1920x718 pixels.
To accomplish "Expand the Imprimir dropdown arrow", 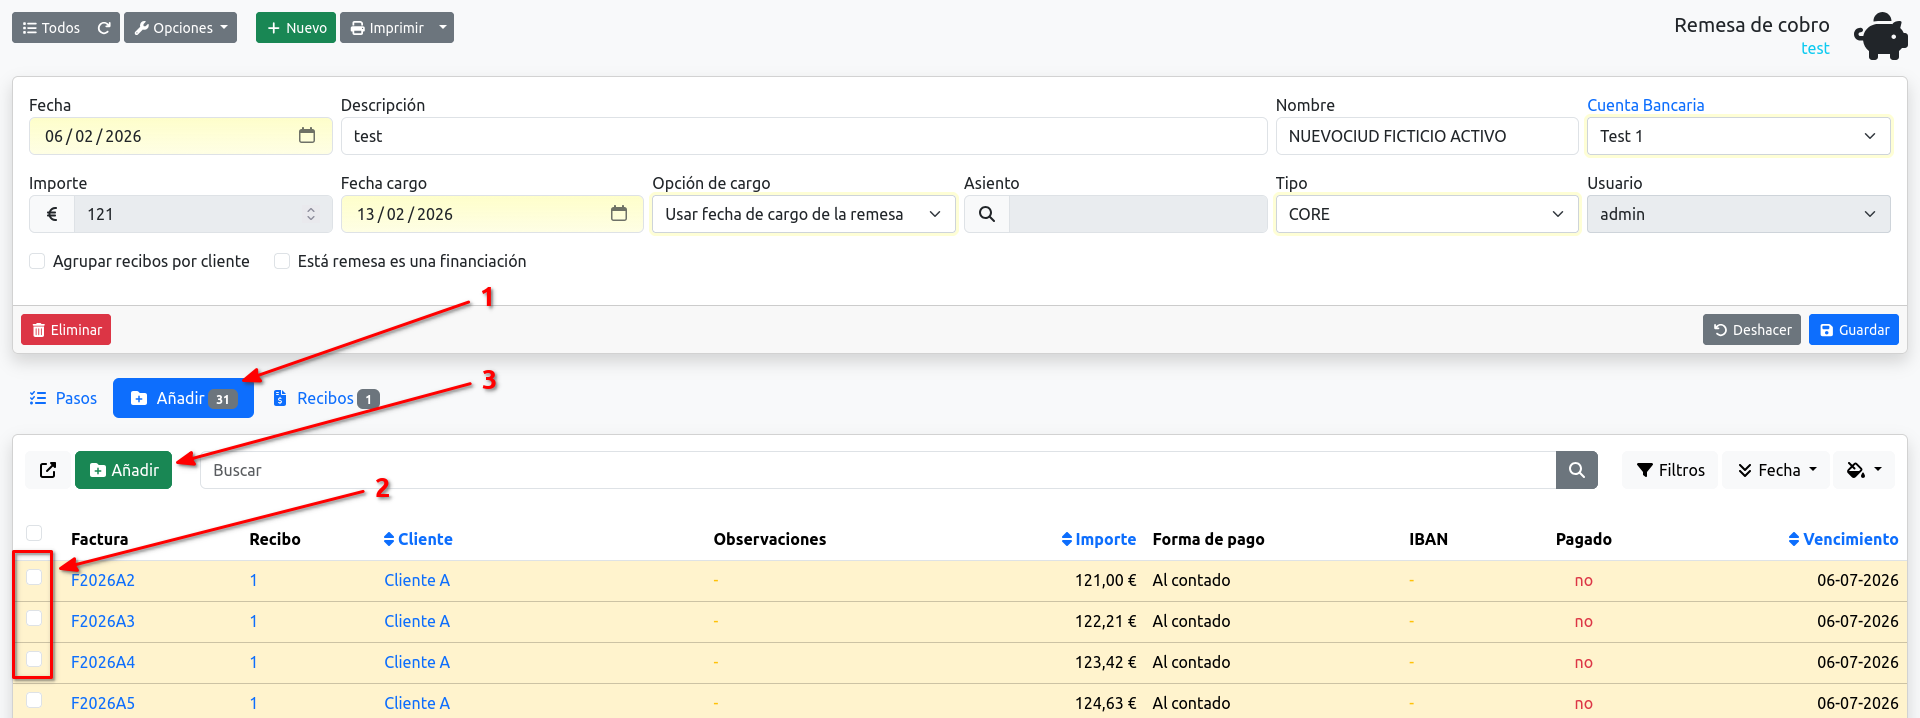I will pos(443,28).
